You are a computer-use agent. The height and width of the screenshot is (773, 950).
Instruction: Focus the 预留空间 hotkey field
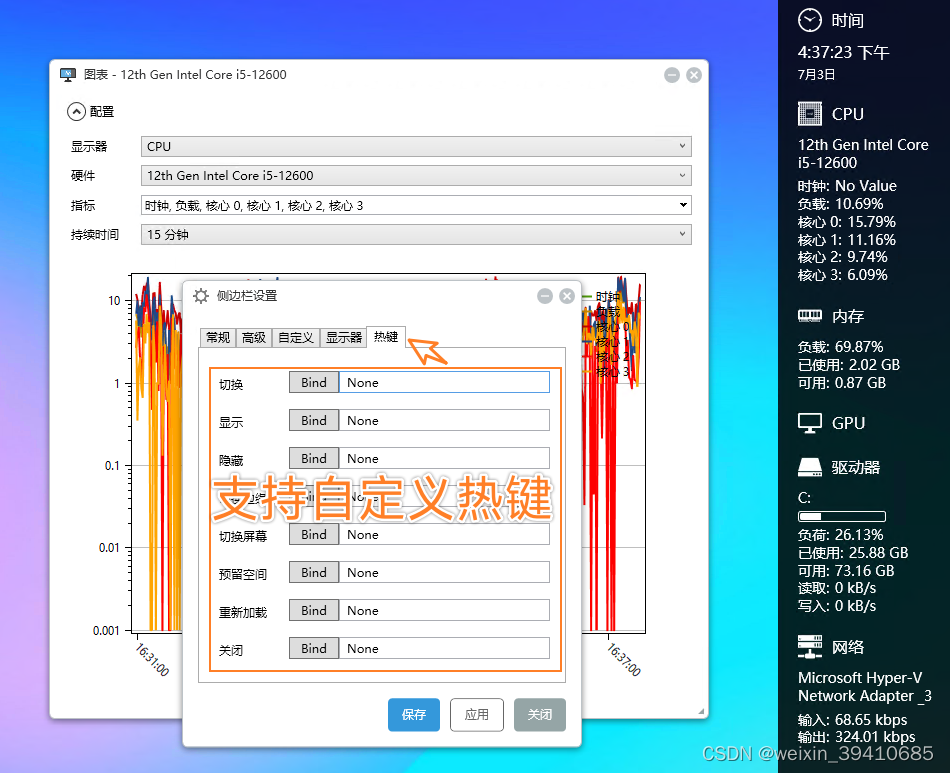click(x=444, y=572)
